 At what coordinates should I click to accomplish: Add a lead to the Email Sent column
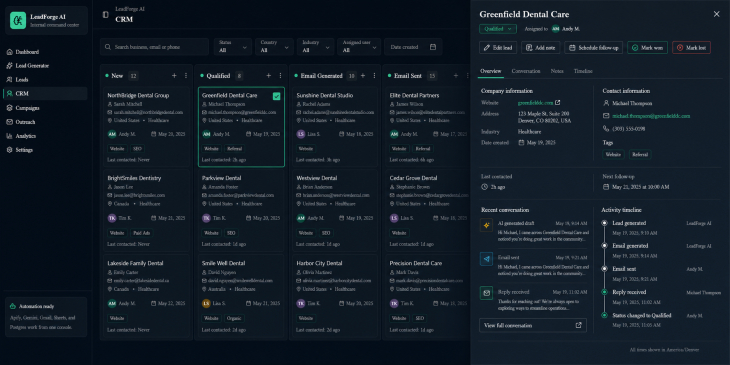click(456, 75)
